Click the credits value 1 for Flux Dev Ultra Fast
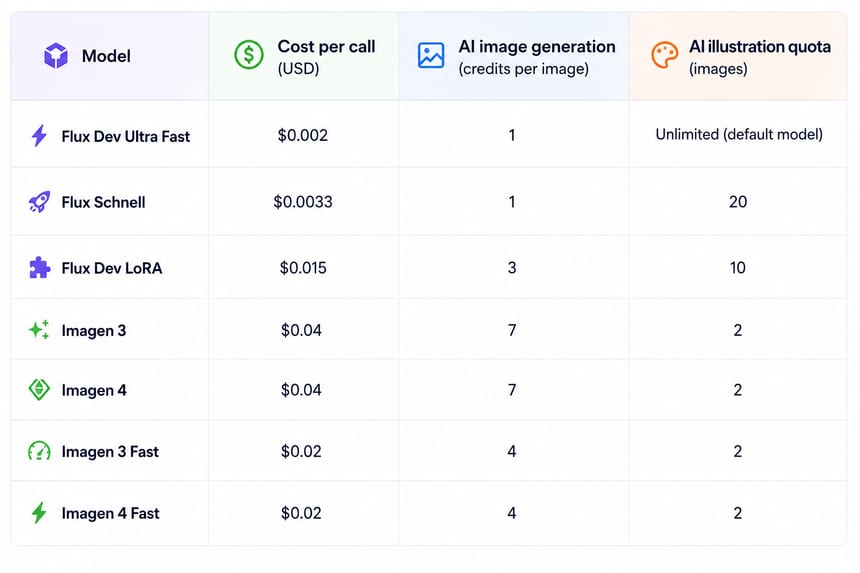860x573 pixels. point(512,135)
